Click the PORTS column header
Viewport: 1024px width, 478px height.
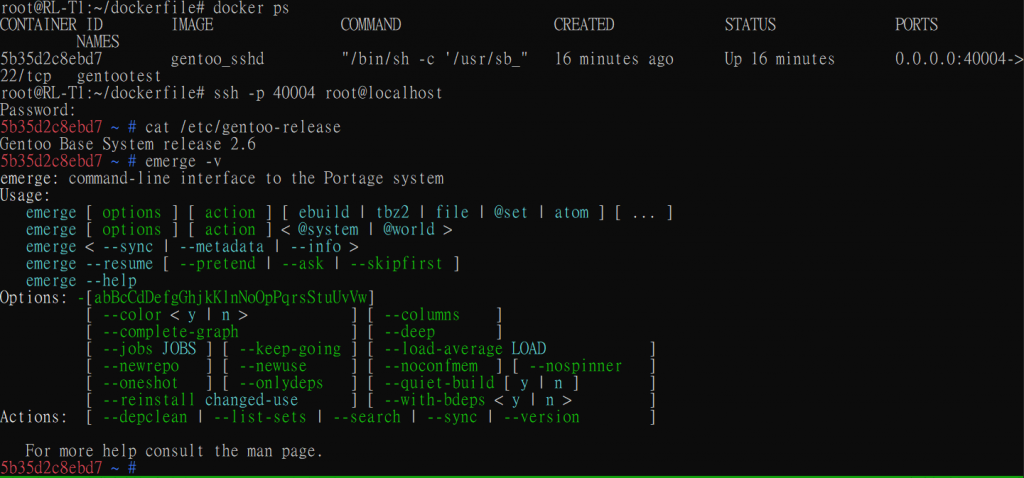click(916, 25)
